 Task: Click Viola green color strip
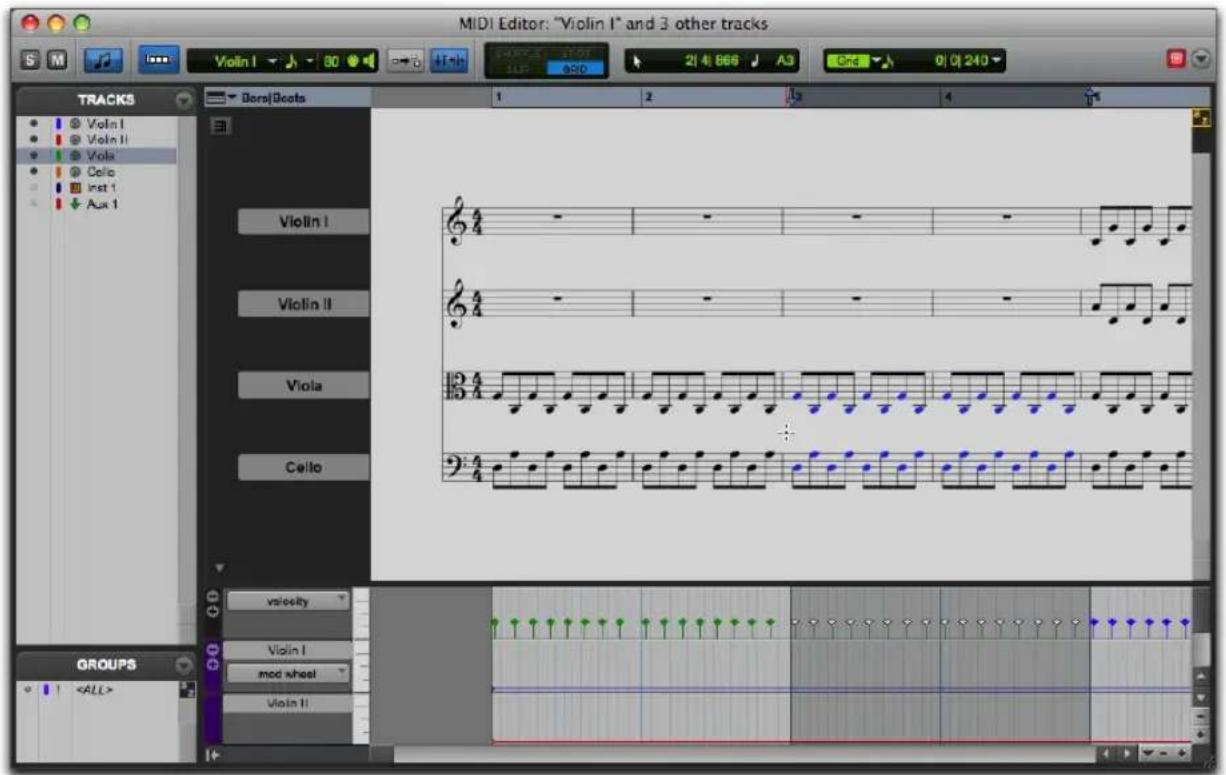[x=59, y=155]
